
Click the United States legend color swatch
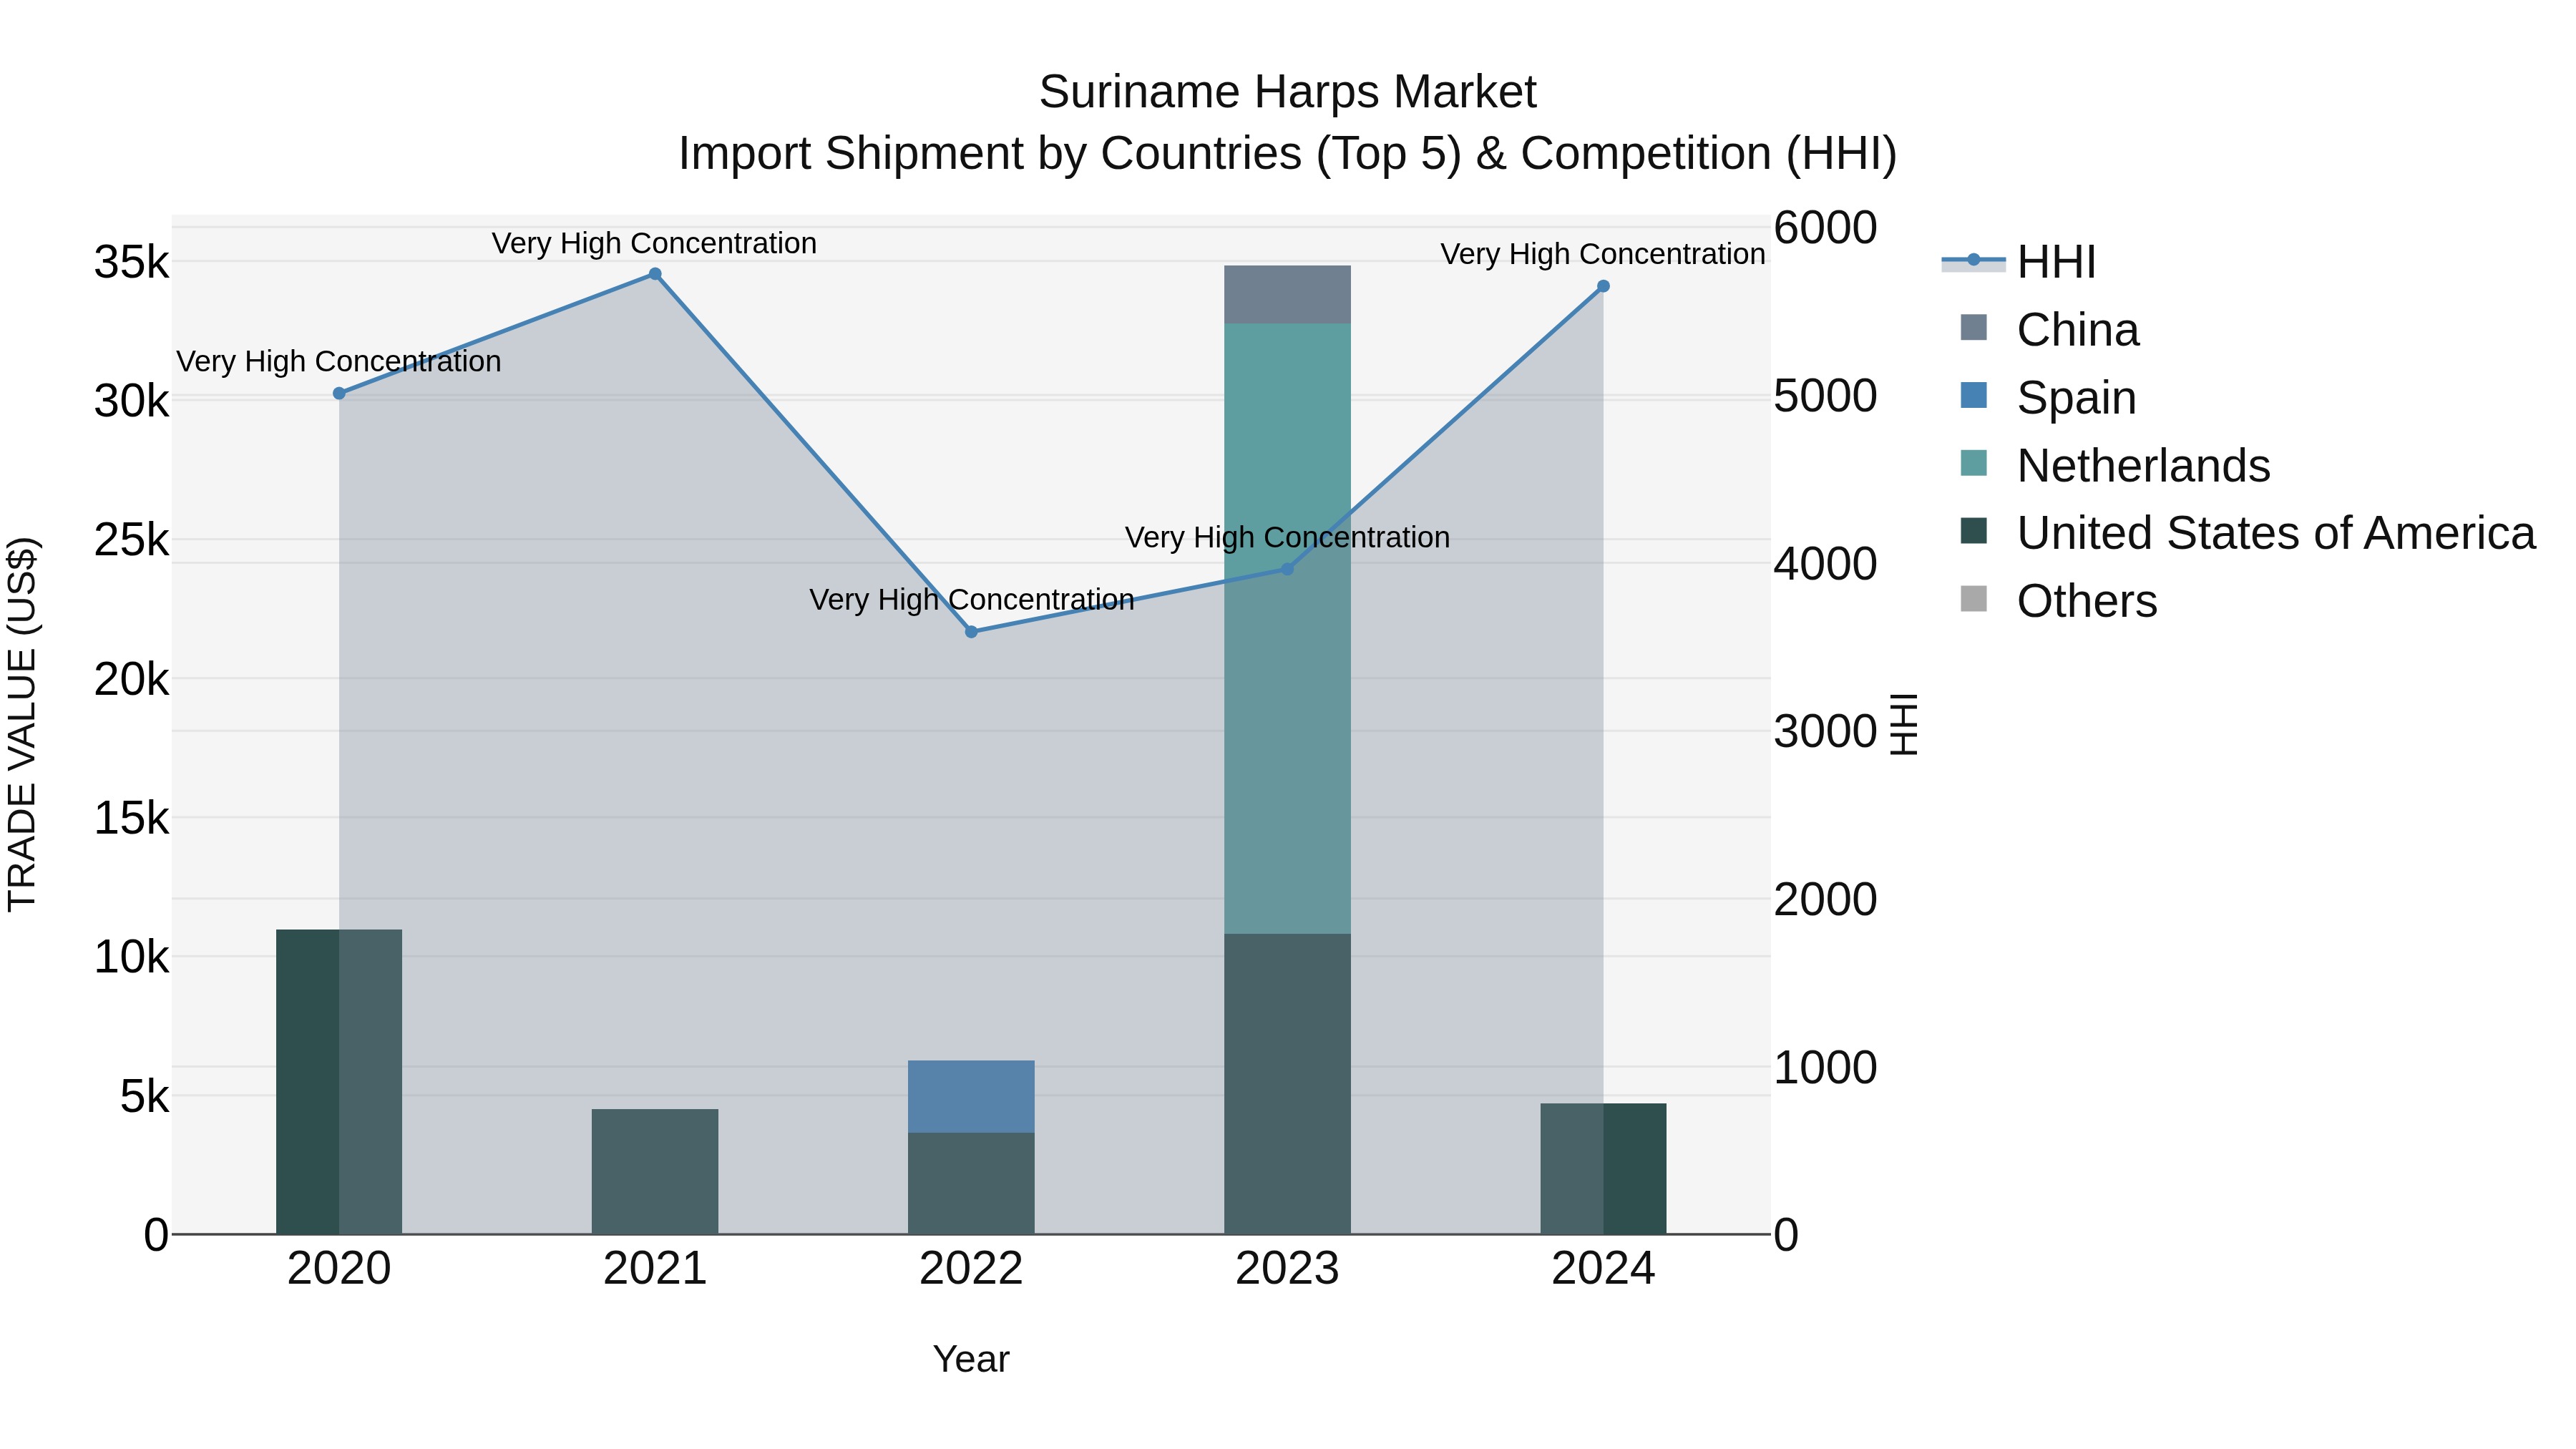1974,531
